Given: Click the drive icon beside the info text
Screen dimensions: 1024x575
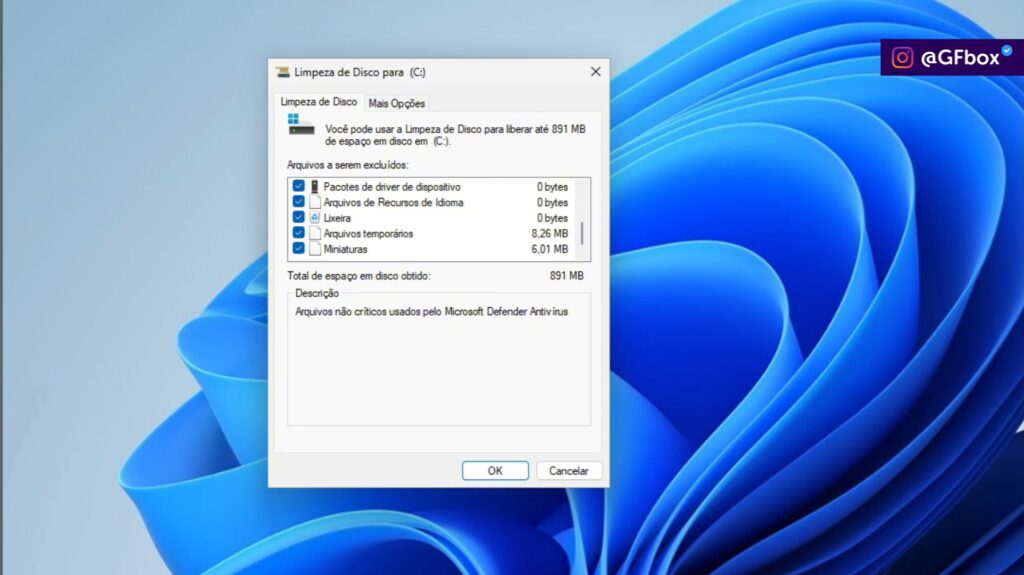Looking at the screenshot, I should click(301, 125).
